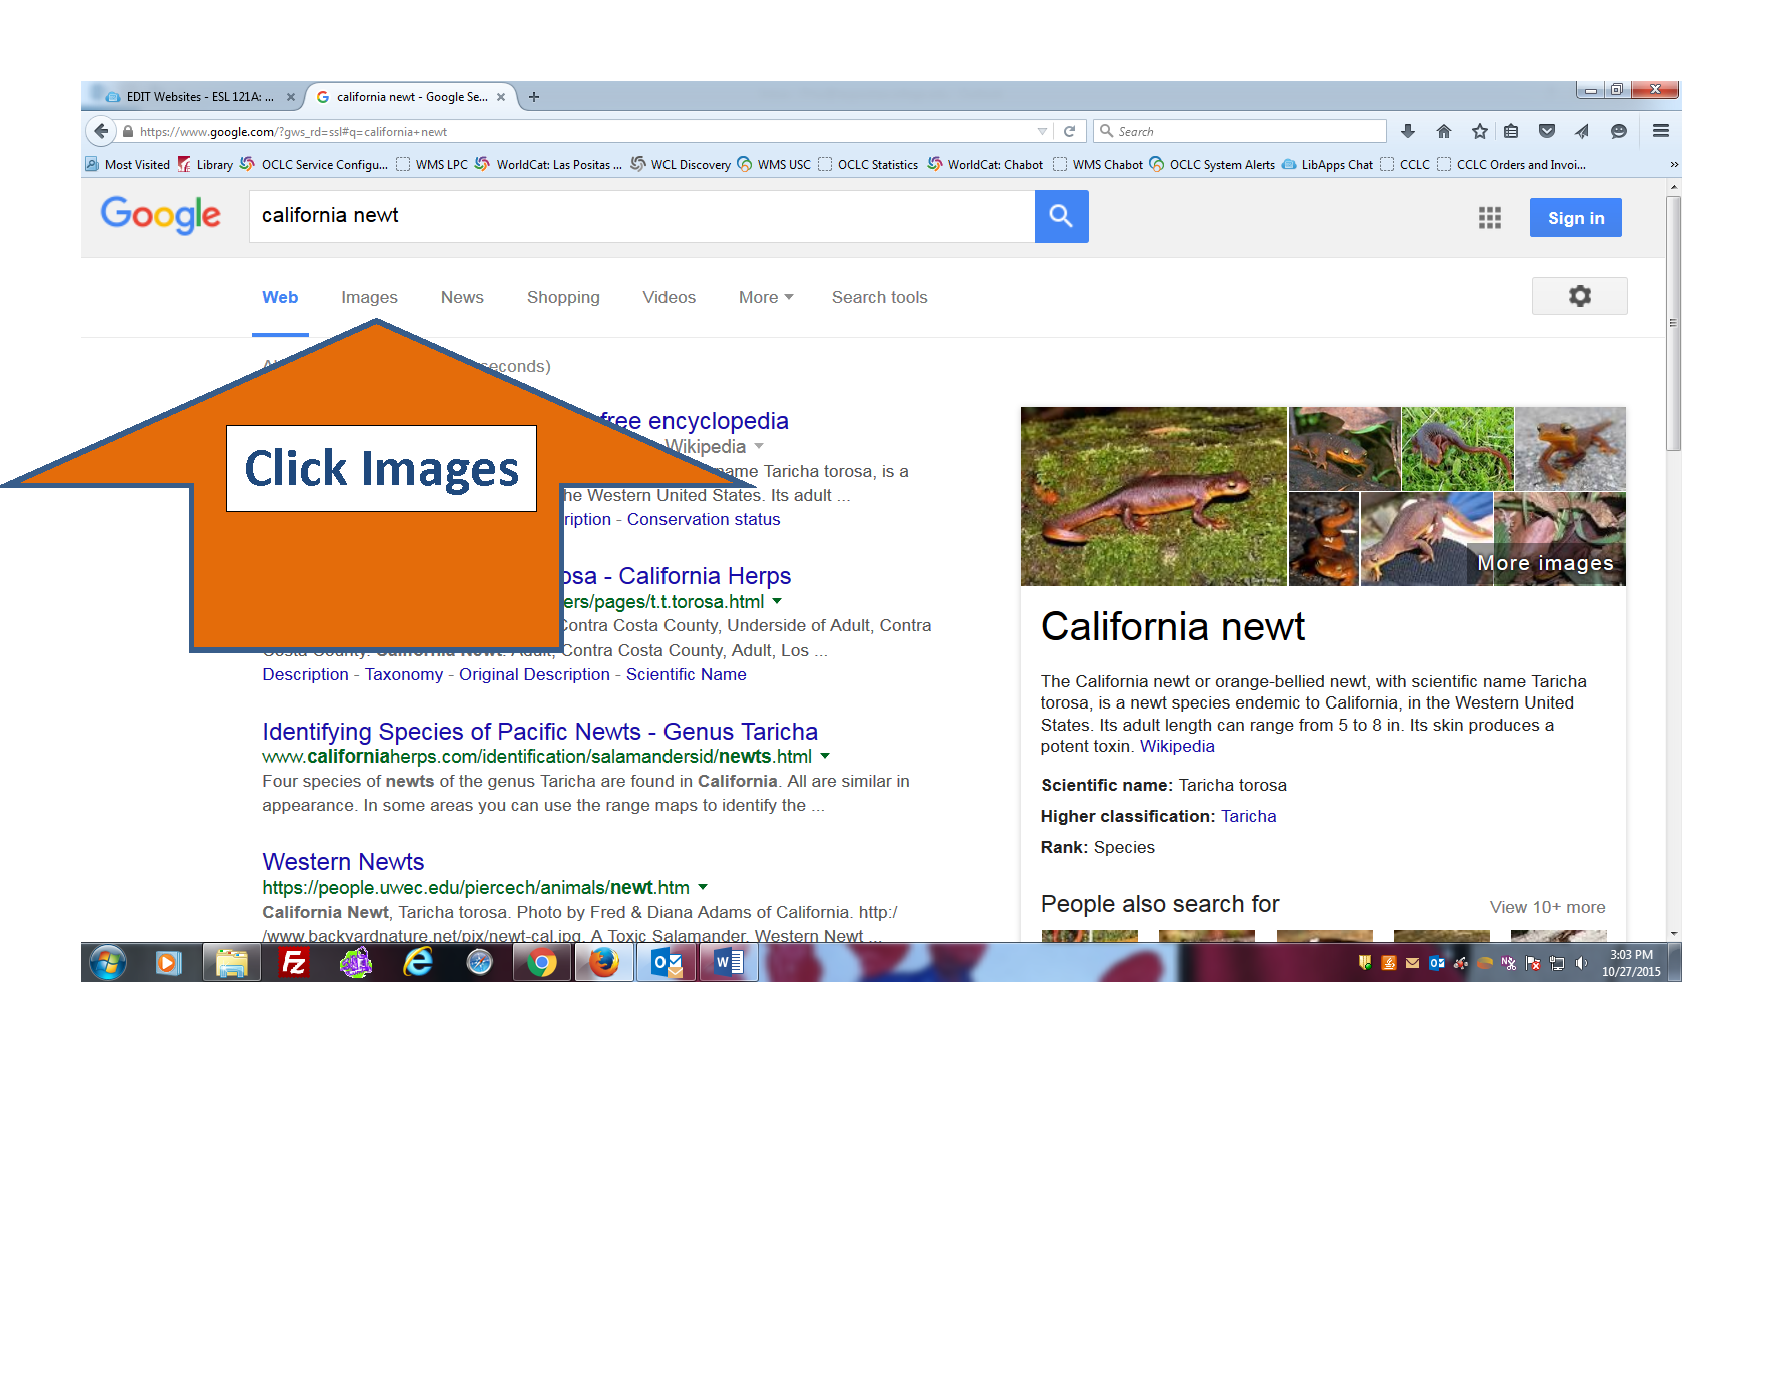Reload the page with the refresh icon
1782x1377 pixels.
(x=1069, y=131)
